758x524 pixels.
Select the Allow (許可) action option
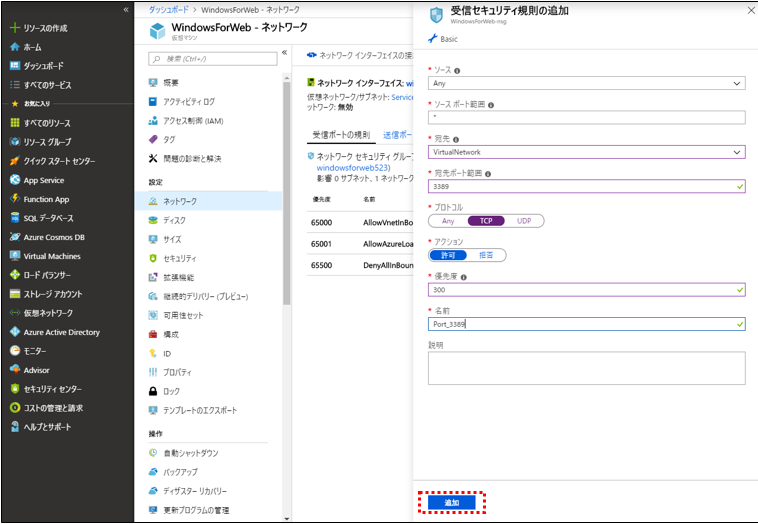coord(448,255)
